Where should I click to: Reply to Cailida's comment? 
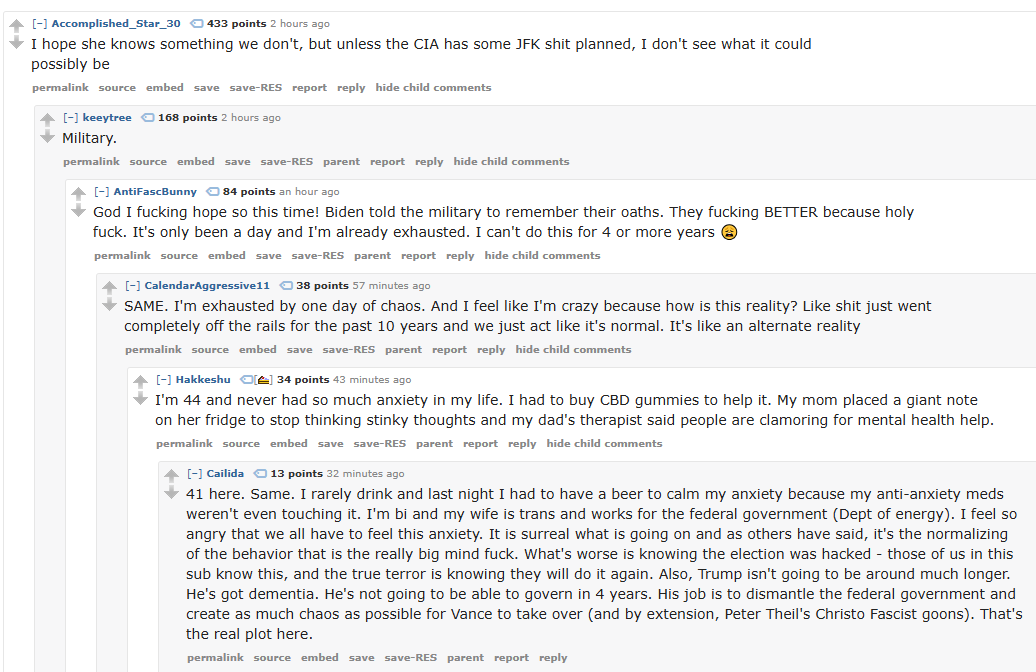click(553, 657)
